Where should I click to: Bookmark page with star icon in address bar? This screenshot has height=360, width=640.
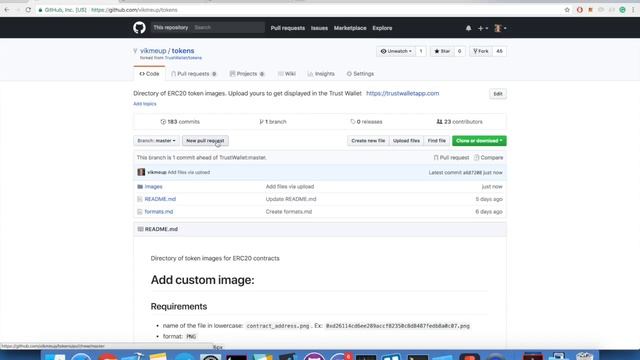click(567, 10)
